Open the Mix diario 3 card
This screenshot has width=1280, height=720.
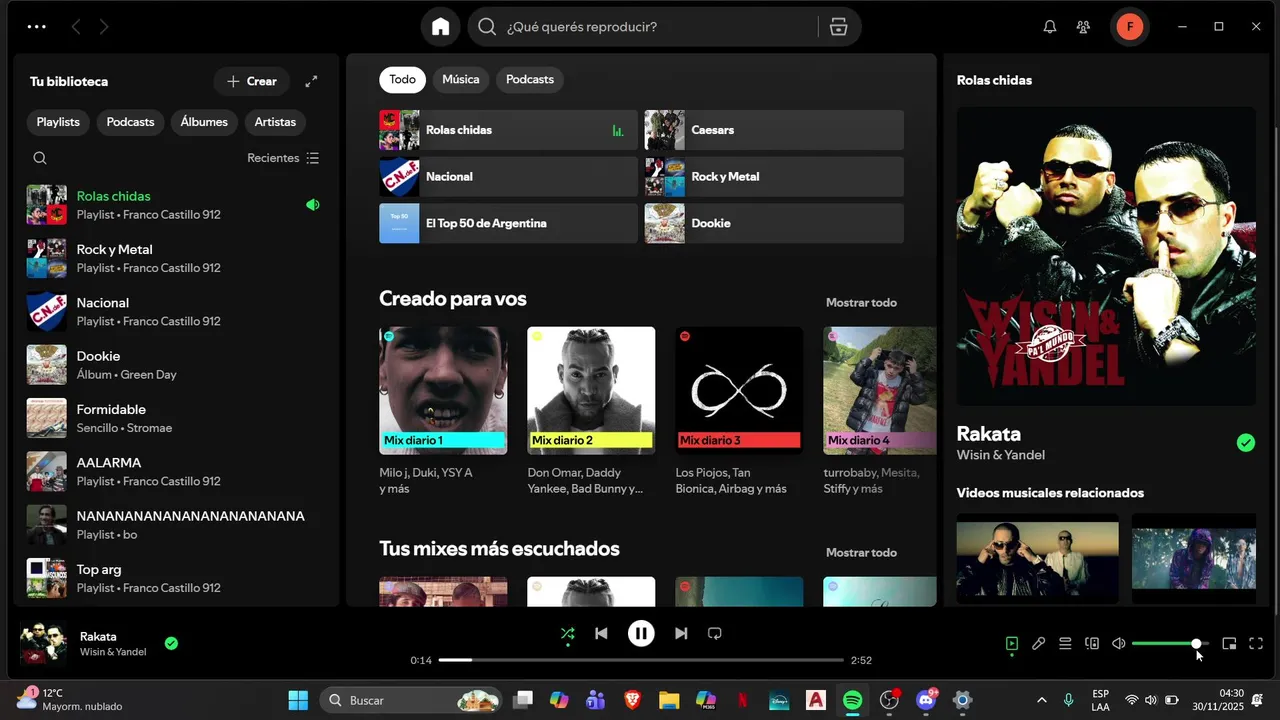(739, 412)
